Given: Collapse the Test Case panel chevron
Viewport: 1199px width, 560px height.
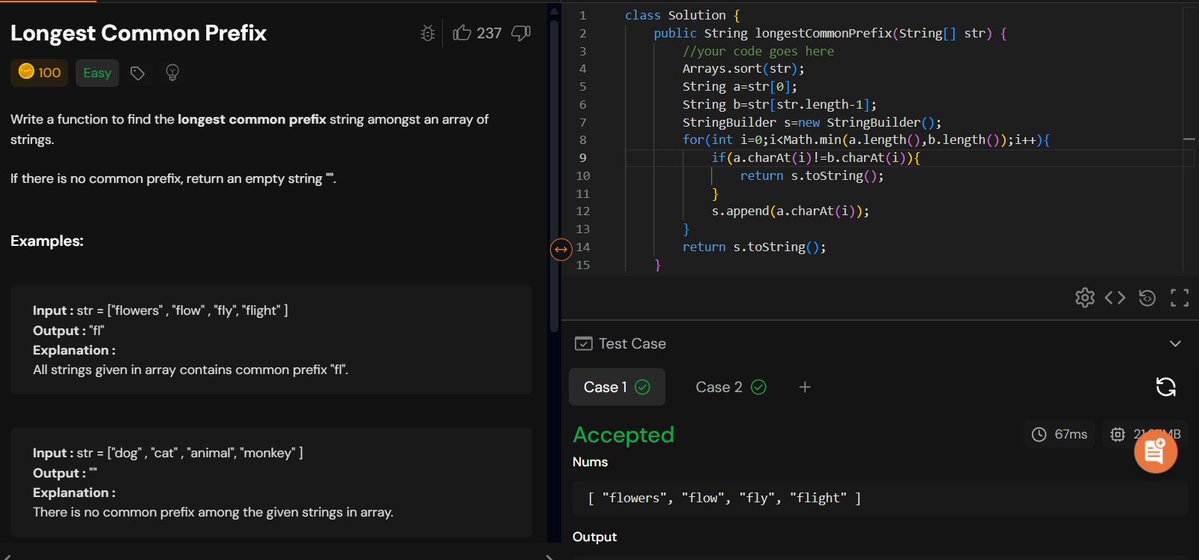Looking at the screenshot, I should pyautogui.click(x=1175, y=343).
